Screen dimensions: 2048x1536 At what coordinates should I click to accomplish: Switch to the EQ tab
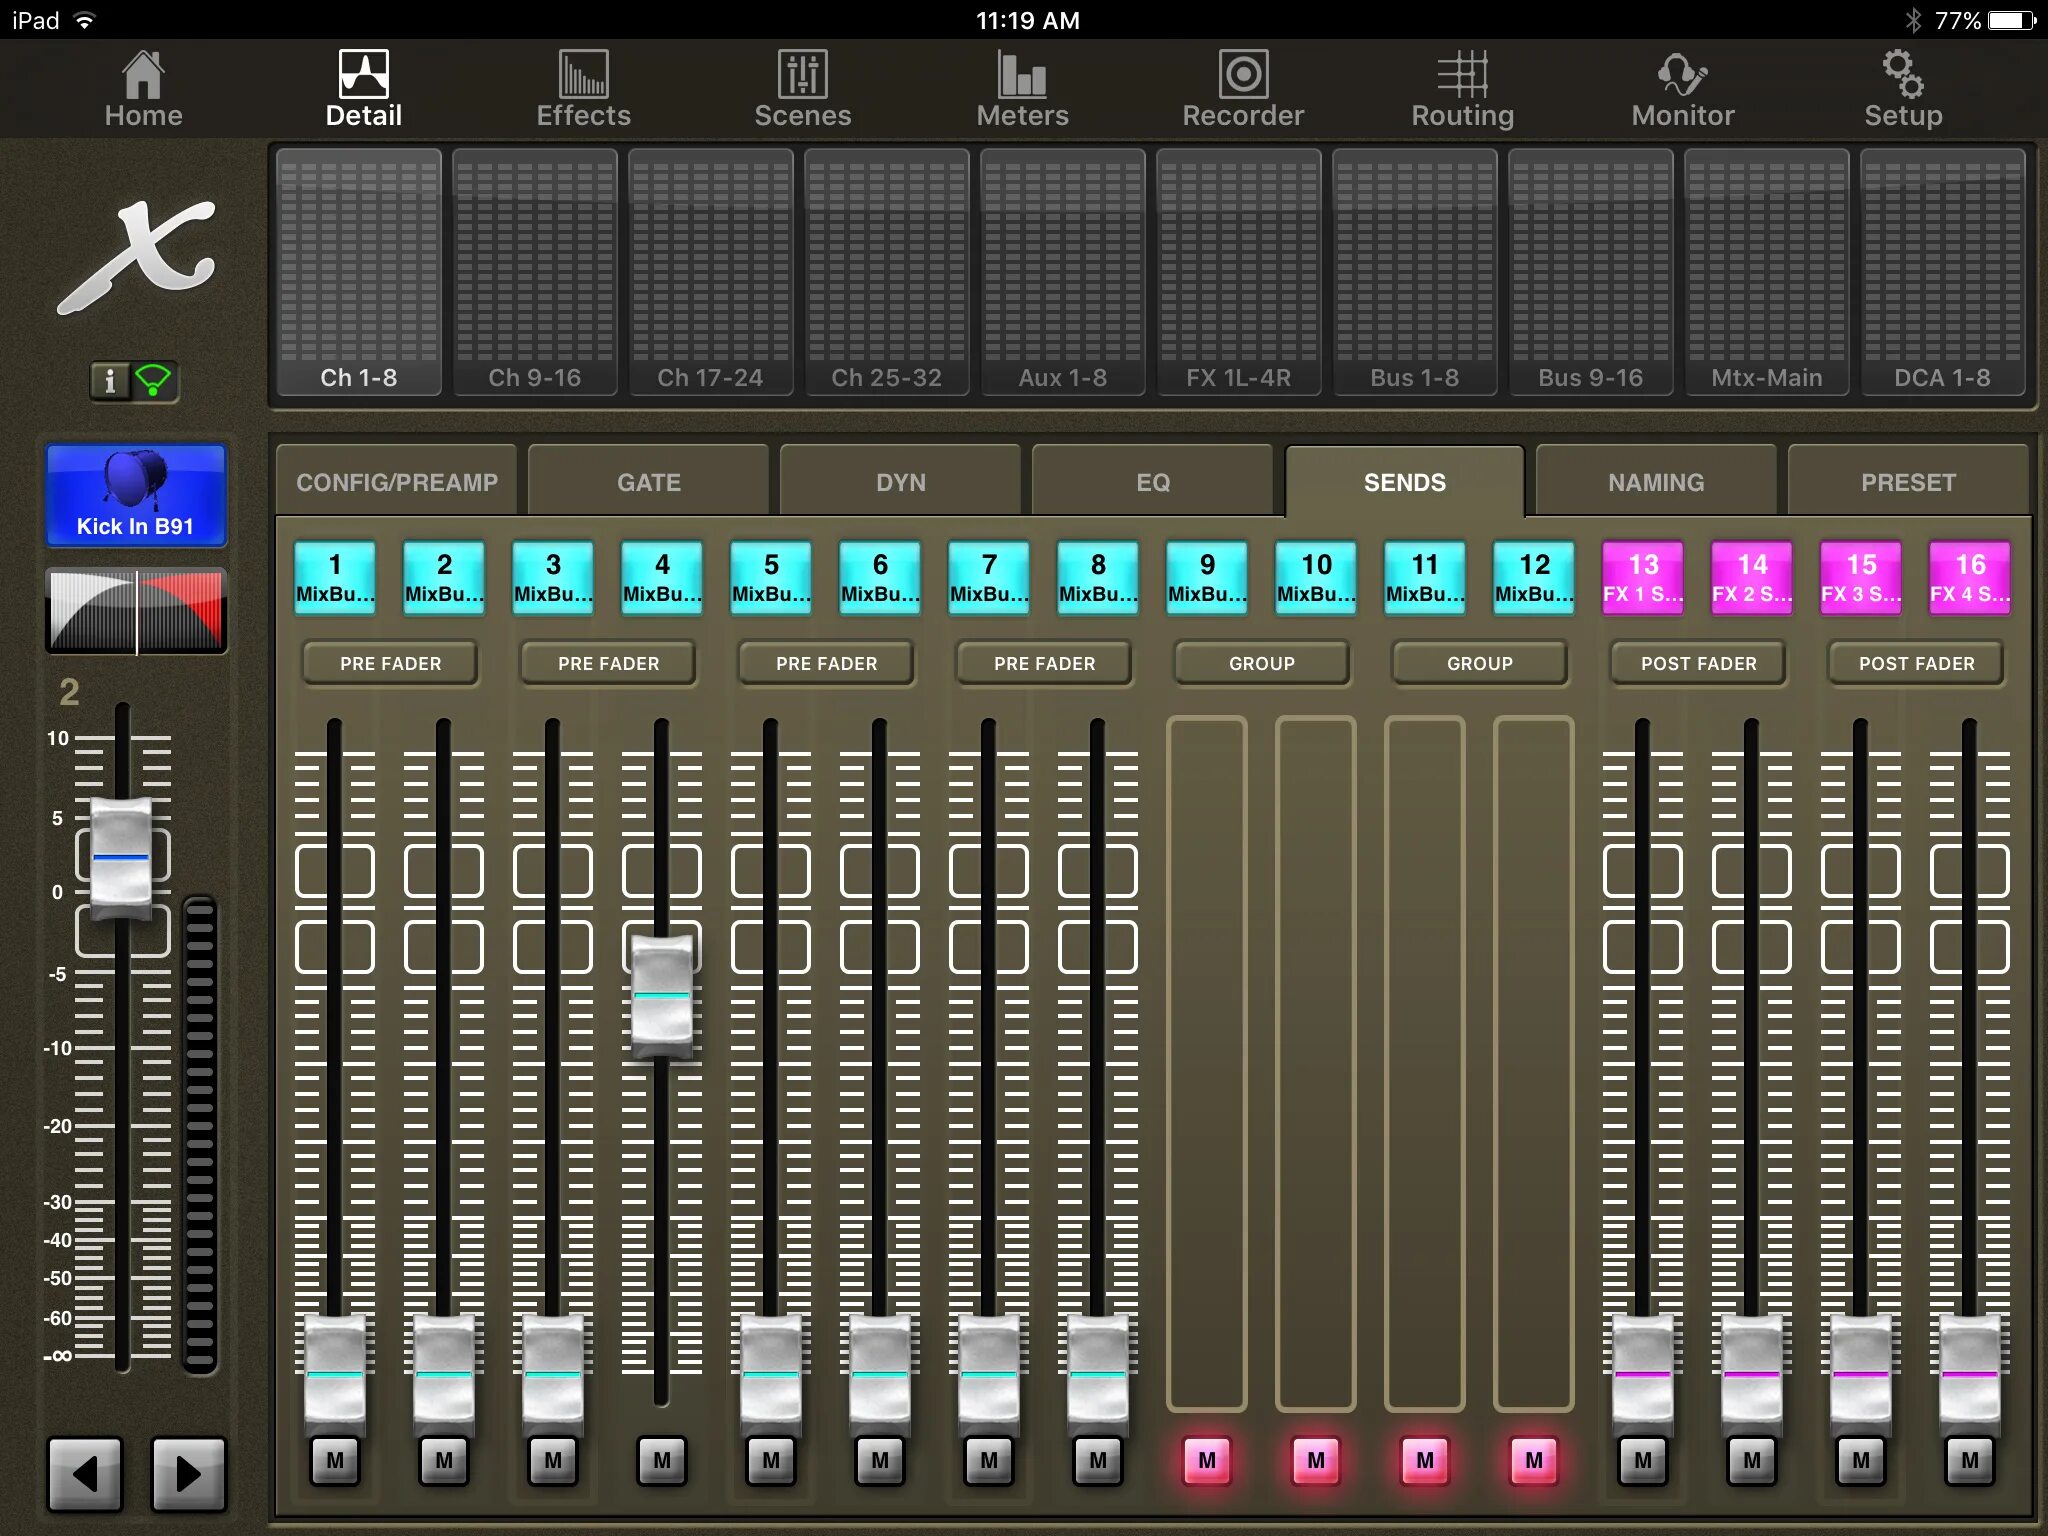point(1152,482)
